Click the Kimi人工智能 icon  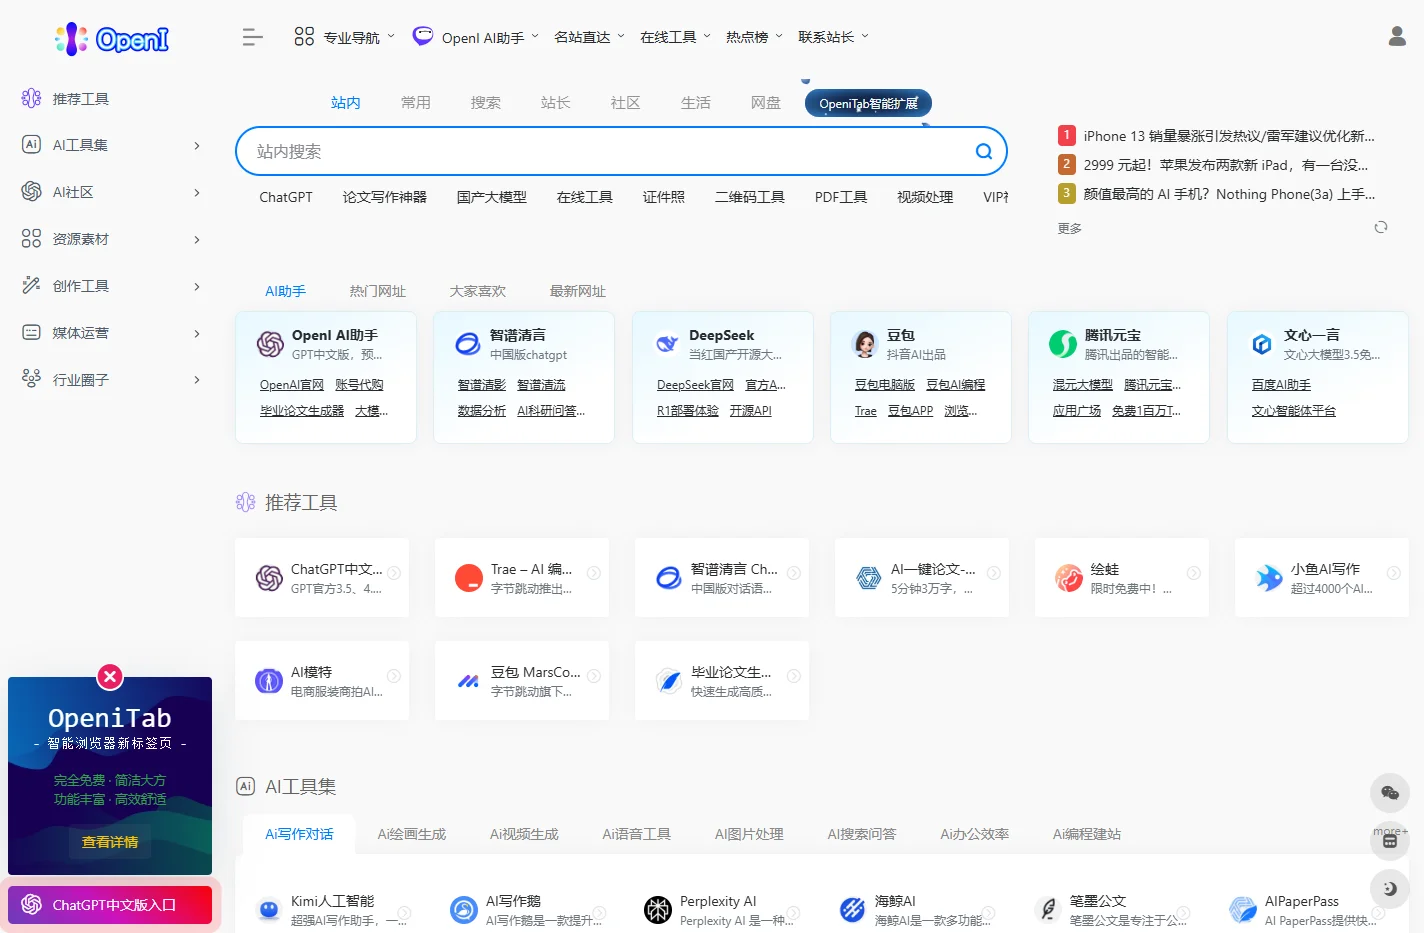point(268,909)
